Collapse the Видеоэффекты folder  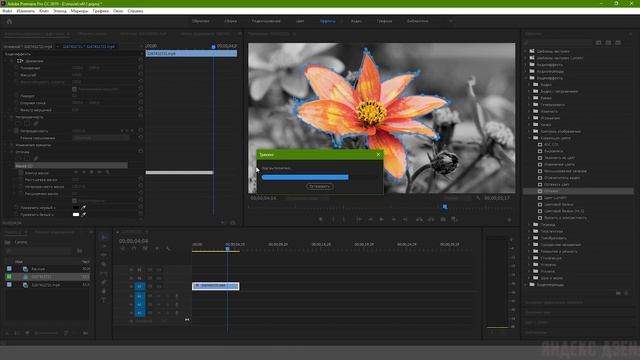coord(526,78)
